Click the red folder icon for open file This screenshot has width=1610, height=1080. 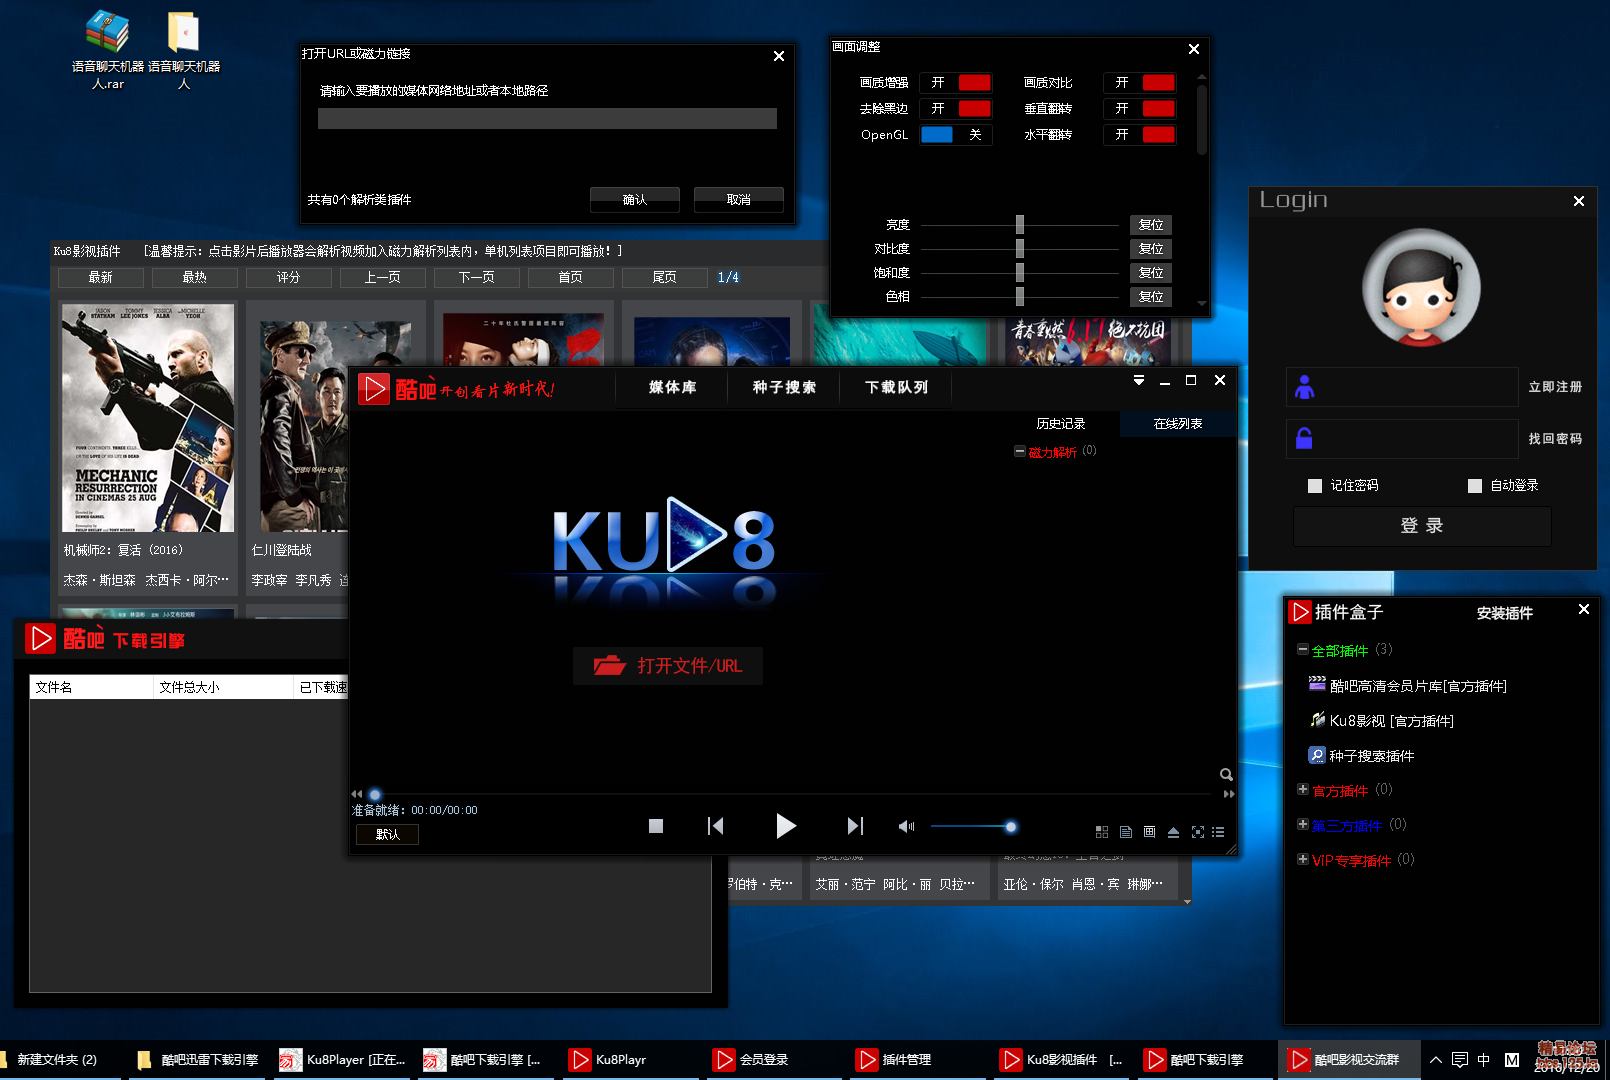(609, 665)
